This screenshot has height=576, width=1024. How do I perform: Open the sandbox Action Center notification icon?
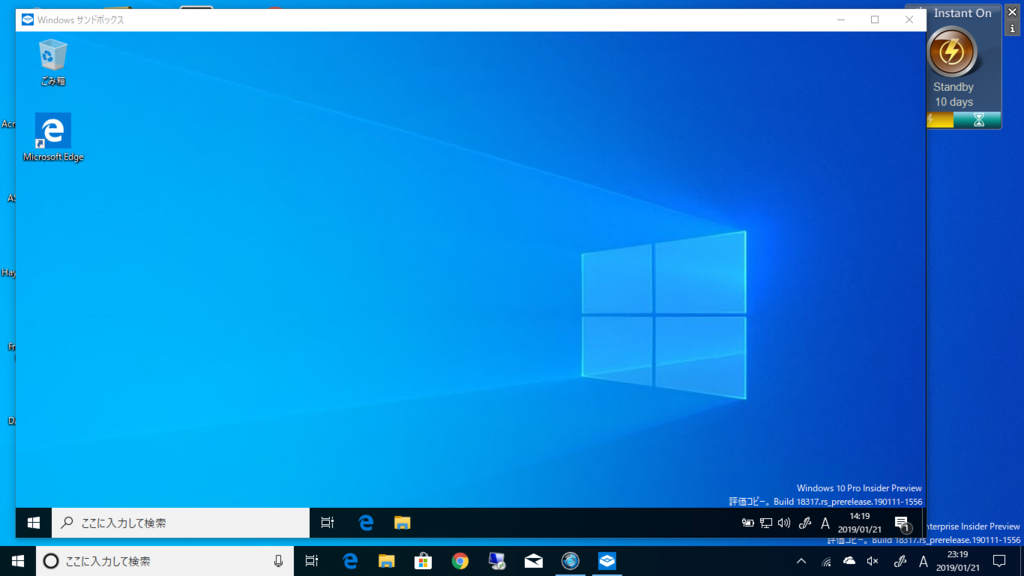tap(902, 523)
